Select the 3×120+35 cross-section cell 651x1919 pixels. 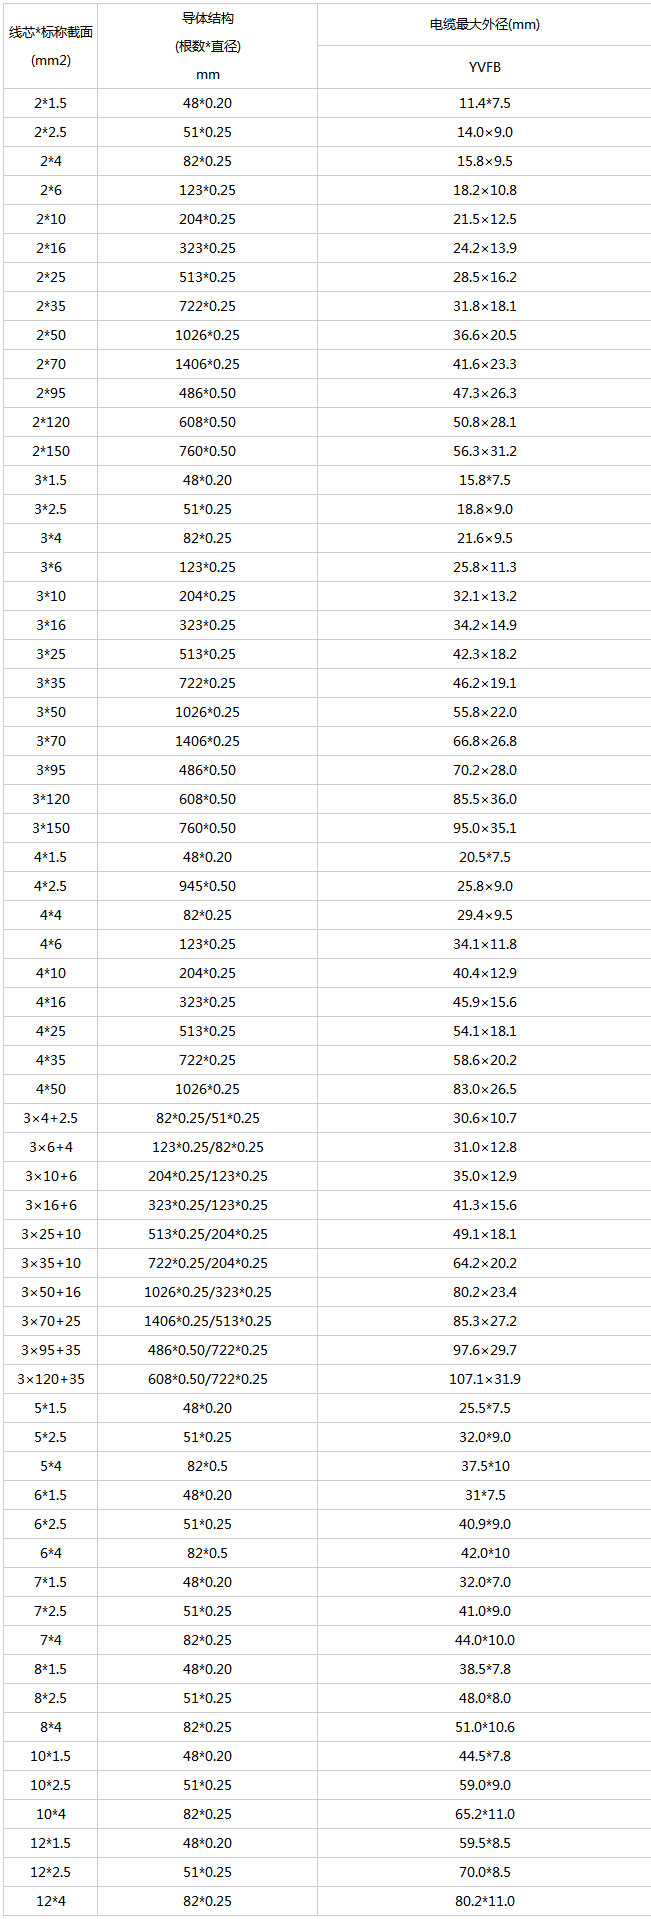[x=51, y=1379]
